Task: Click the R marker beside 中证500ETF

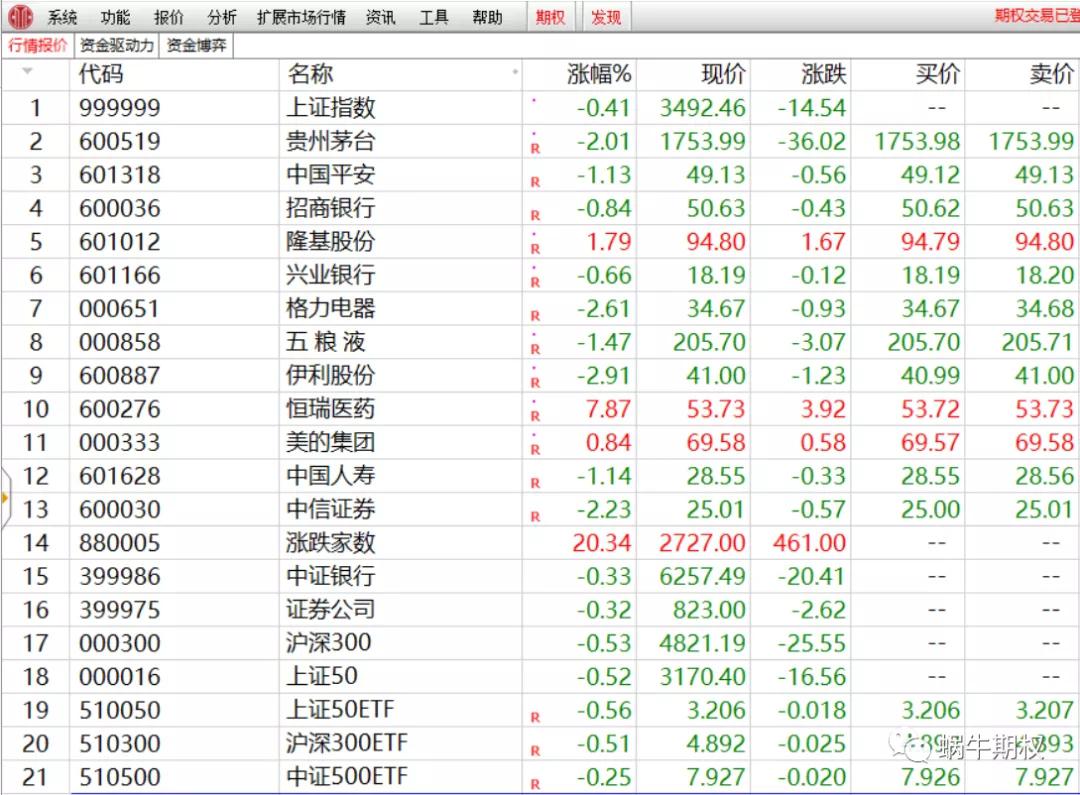Action: pos(535,784)
